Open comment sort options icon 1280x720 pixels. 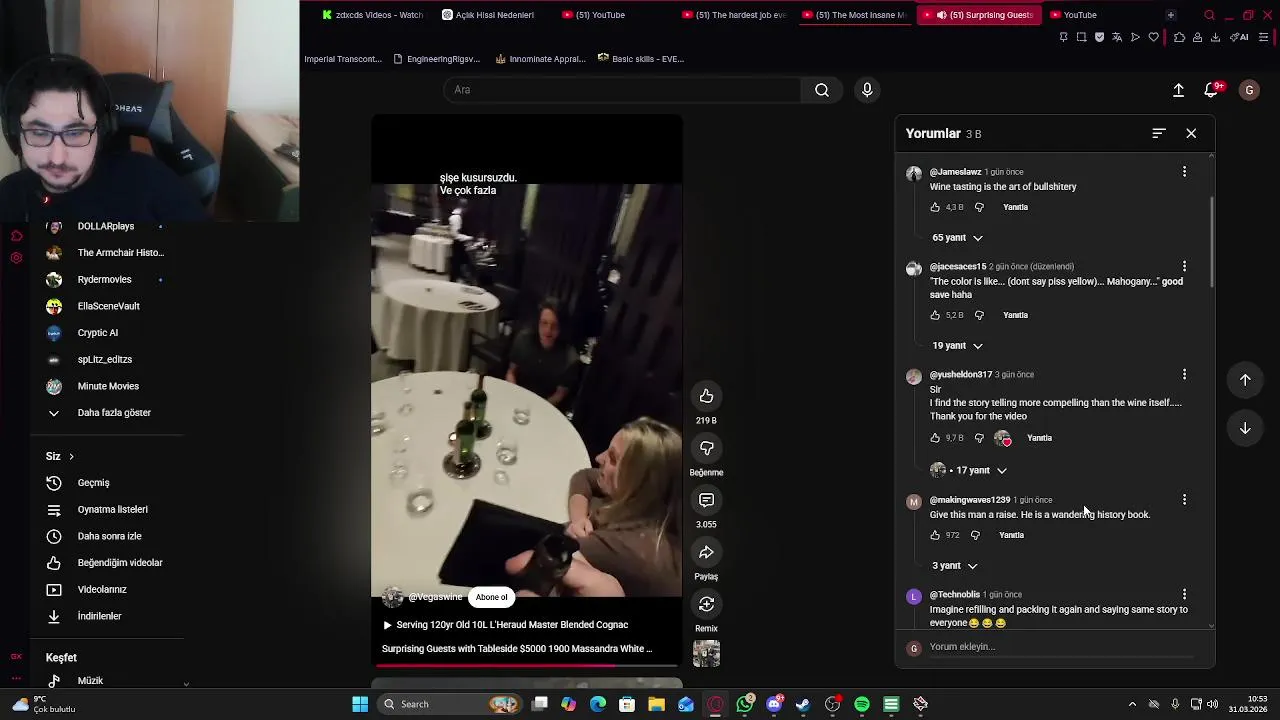(x=1159, y=133)
